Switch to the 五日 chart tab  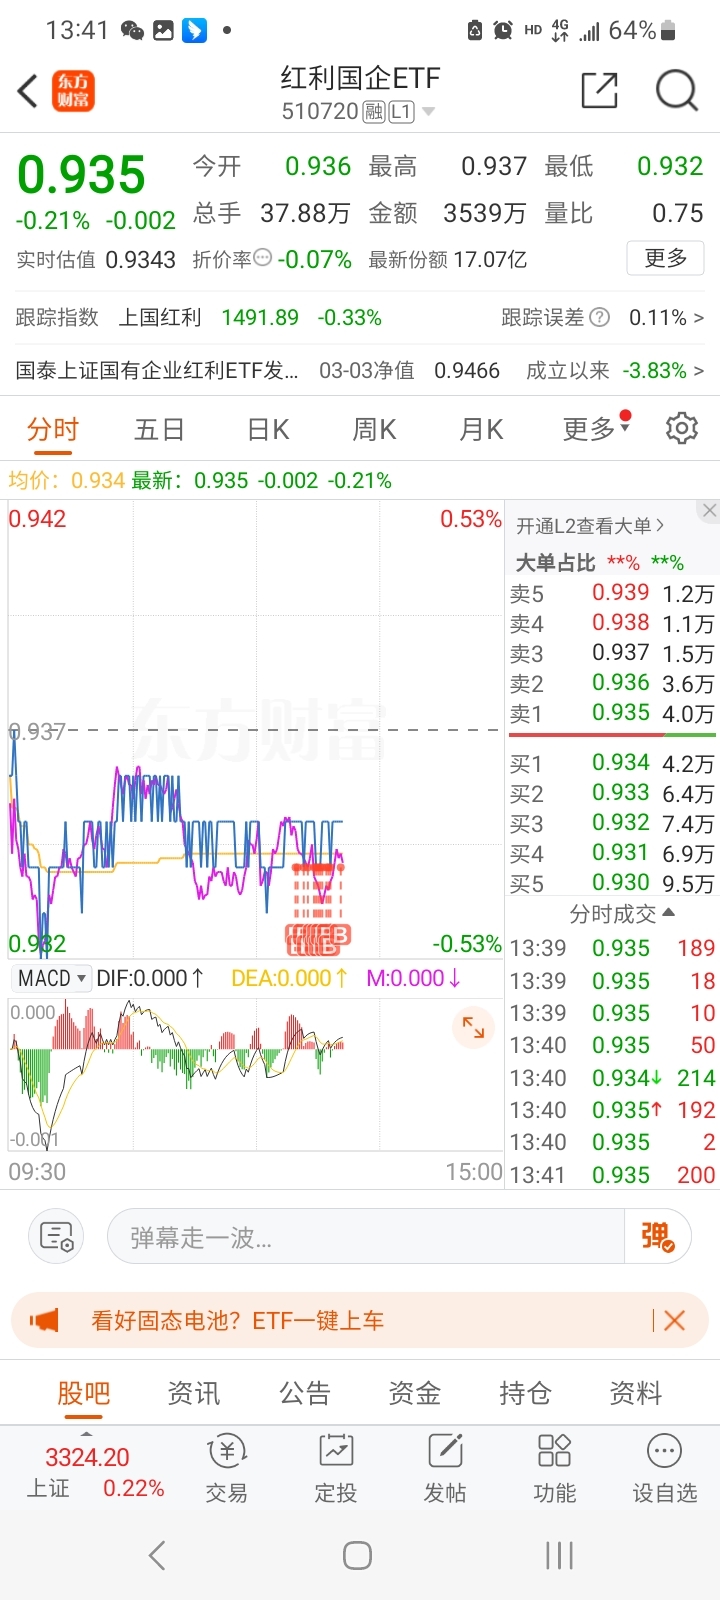pyautogui.click(x=160, y=430)
